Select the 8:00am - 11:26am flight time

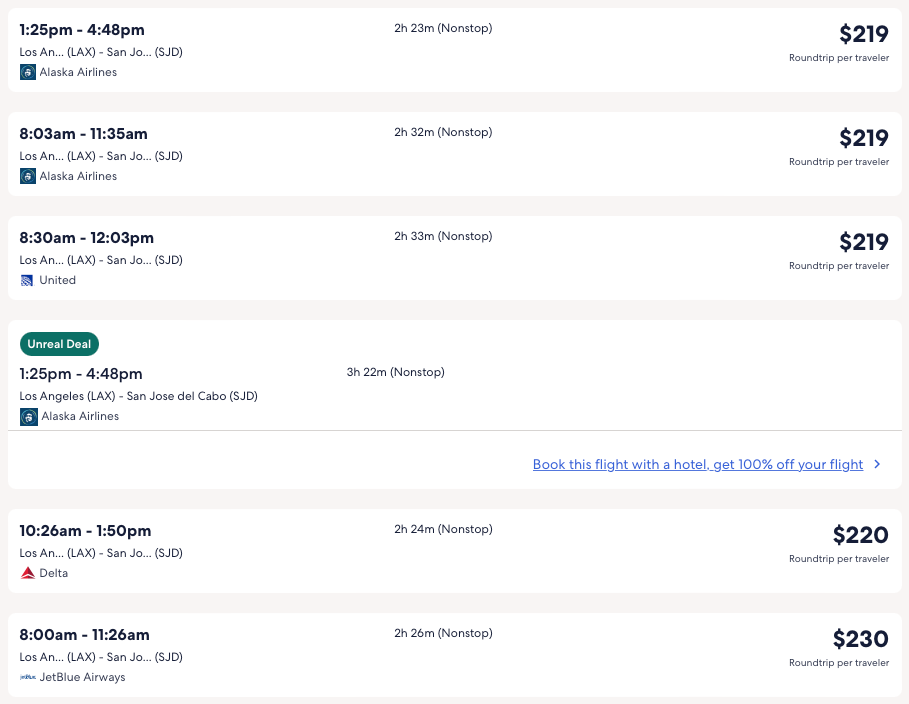coord(84,635)
